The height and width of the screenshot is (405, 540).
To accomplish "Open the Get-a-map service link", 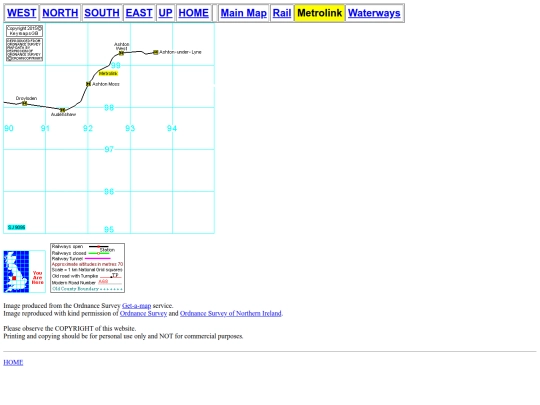I will coord(136,306).
